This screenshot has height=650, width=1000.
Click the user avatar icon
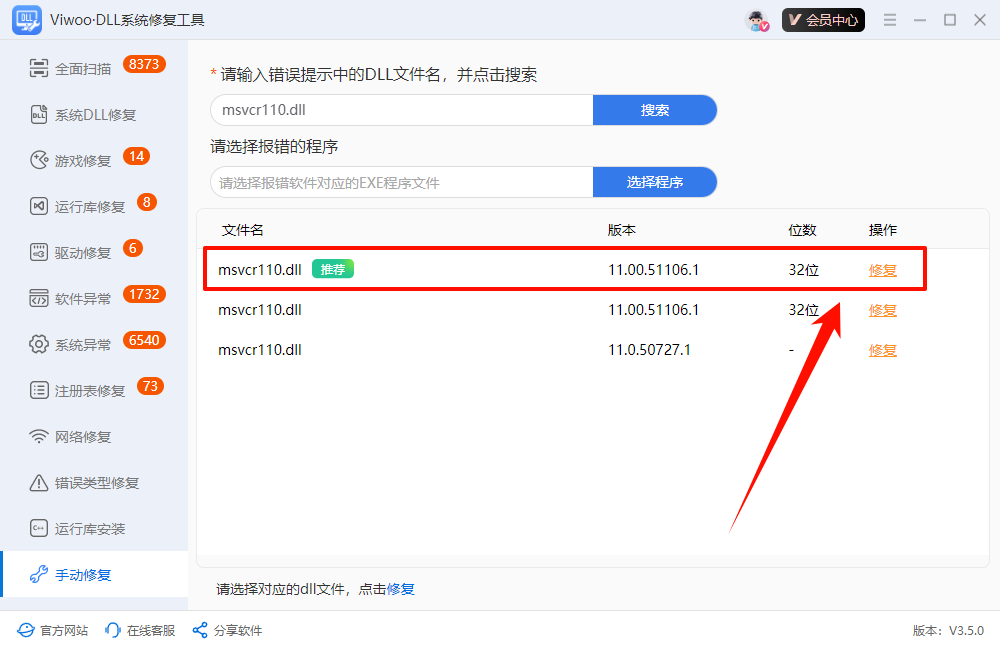(x=757, y=20)
